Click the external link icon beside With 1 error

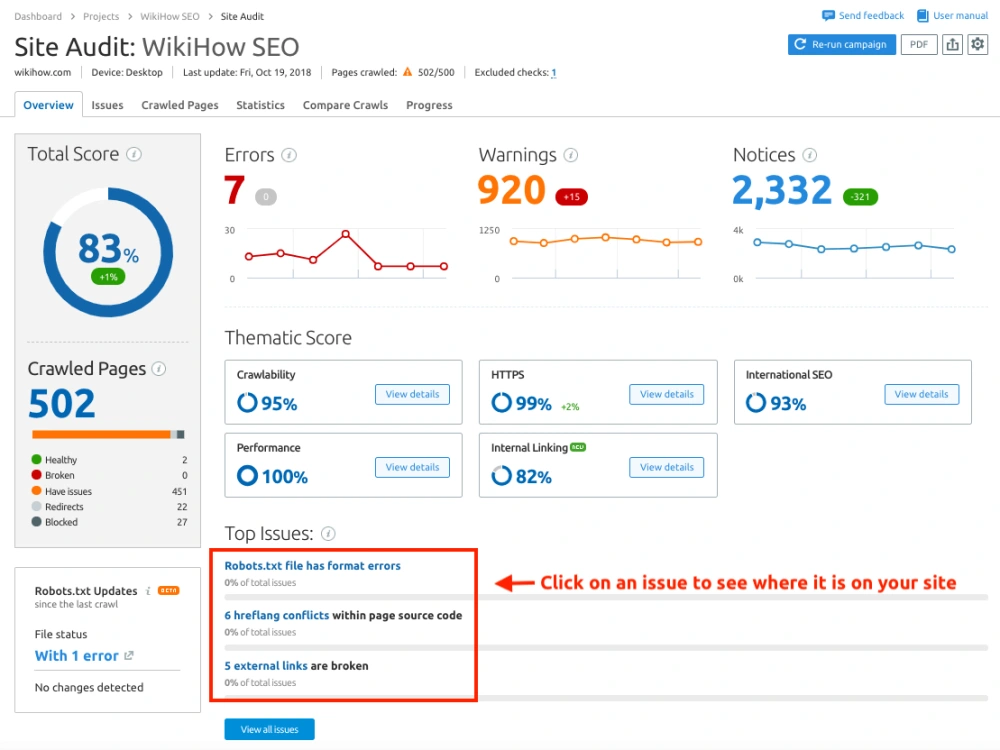pyautogui.click(x=129, y=656)
